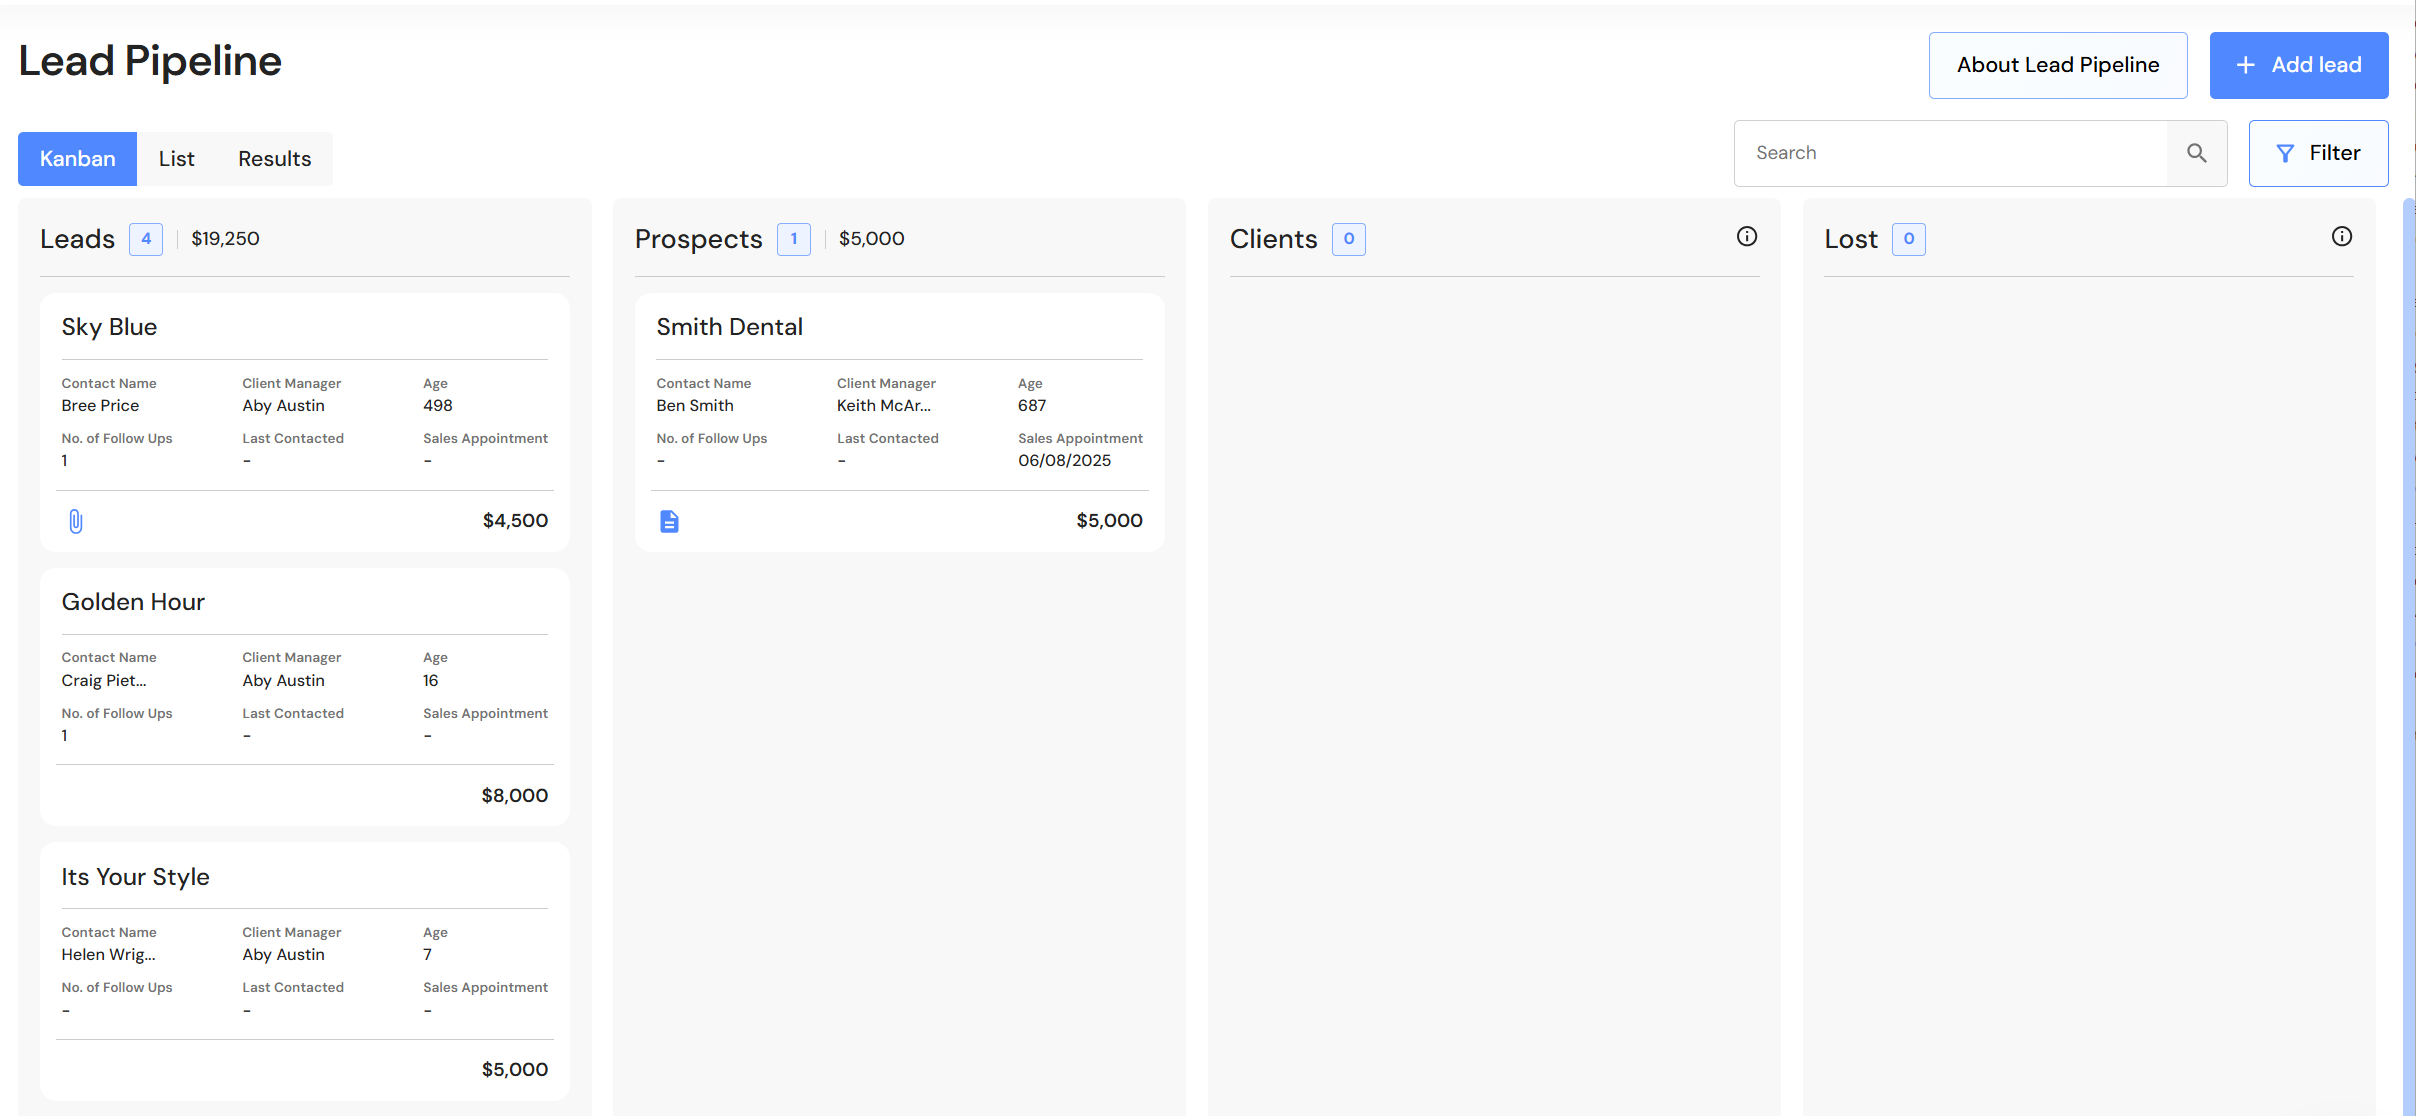Click the document icon on Smith Dental card
This screenshot has height=1116, width=2416.
(x=669, y=521)
